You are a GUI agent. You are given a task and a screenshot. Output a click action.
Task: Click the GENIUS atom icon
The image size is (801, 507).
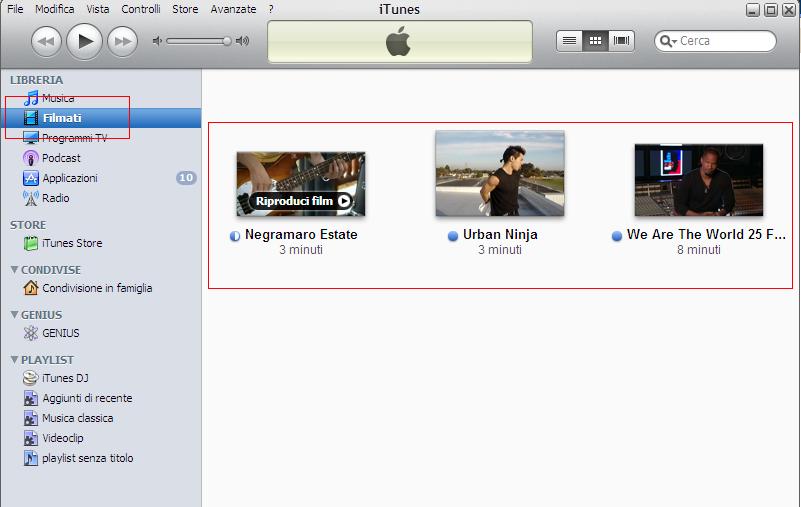tap(31, 333)
